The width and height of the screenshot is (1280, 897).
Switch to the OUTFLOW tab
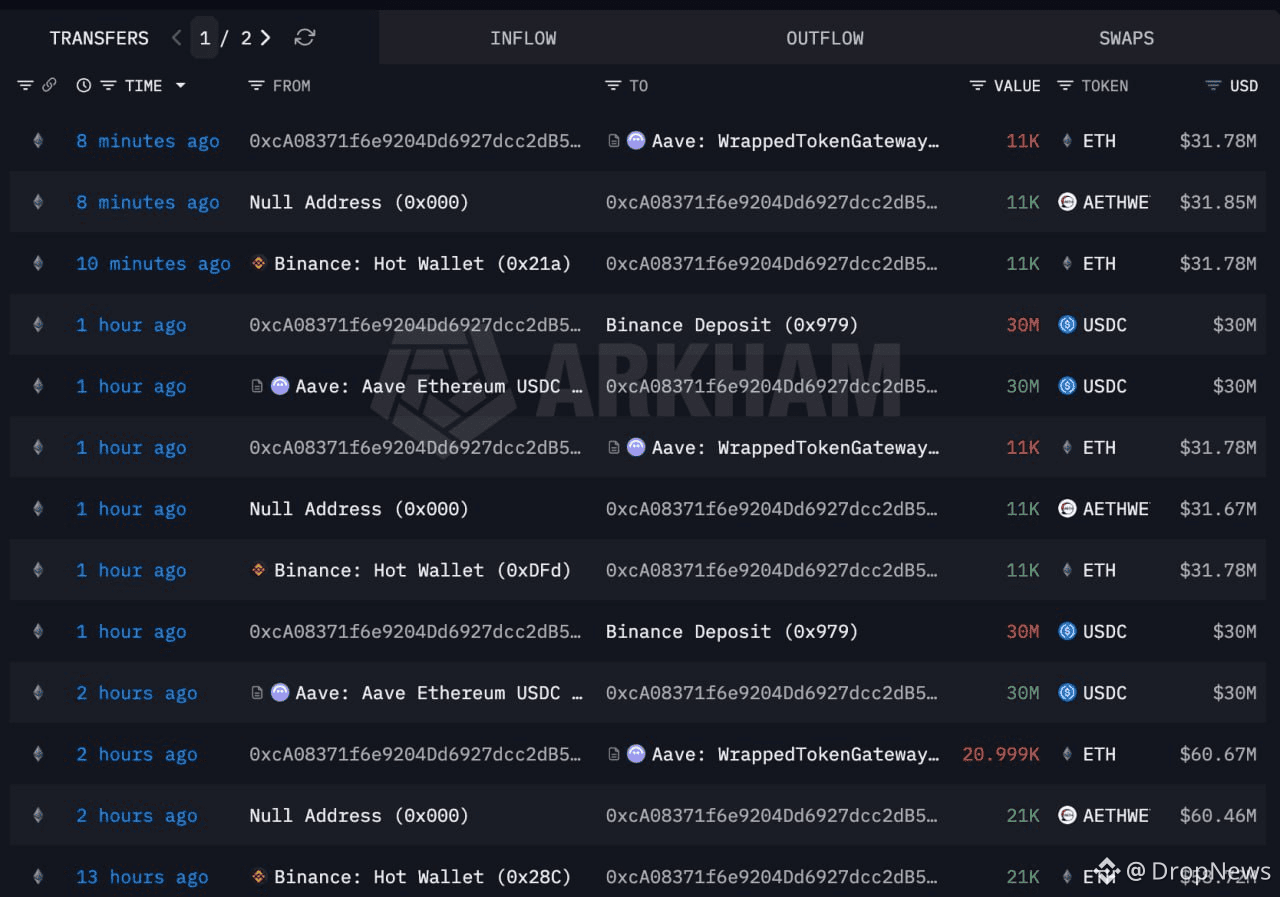[825, 38]
